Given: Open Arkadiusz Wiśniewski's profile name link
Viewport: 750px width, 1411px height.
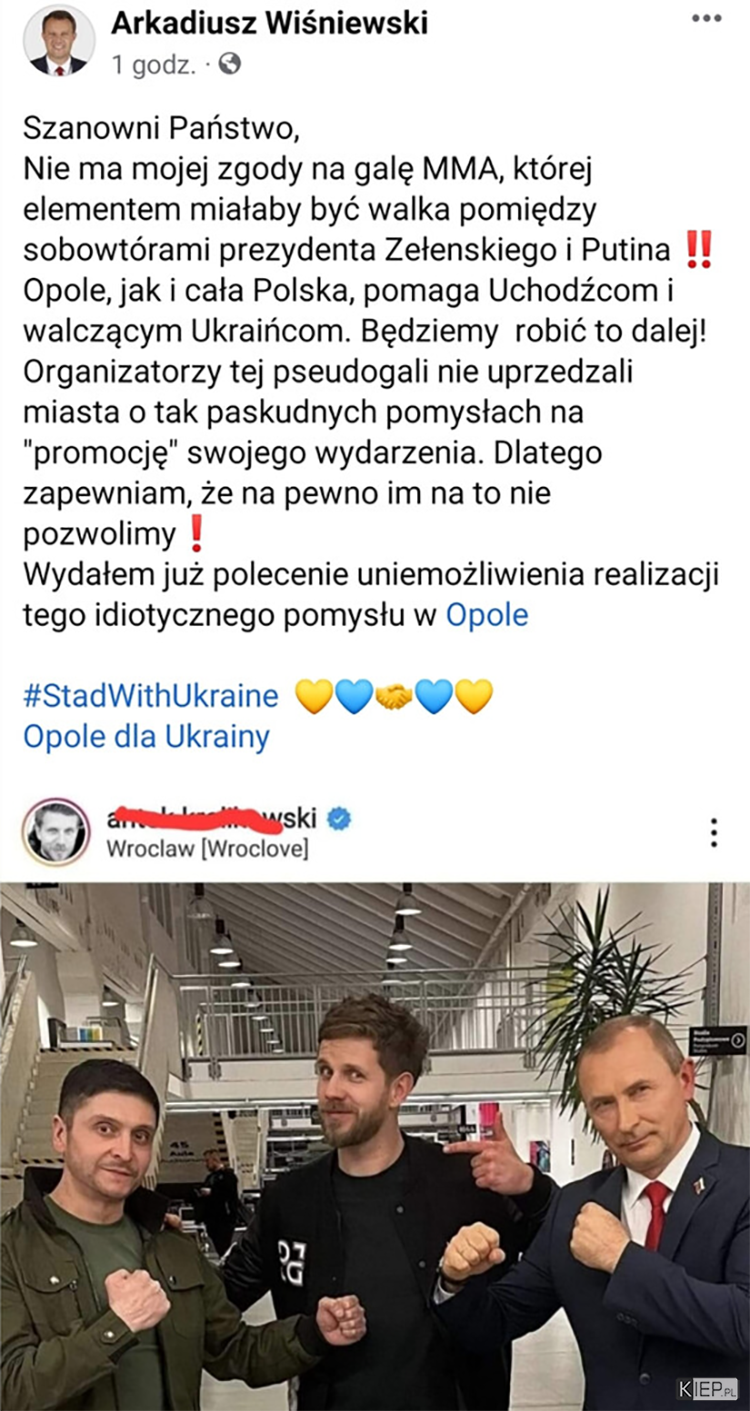Looking at the screenshot, I should click(x=269, y=21).
